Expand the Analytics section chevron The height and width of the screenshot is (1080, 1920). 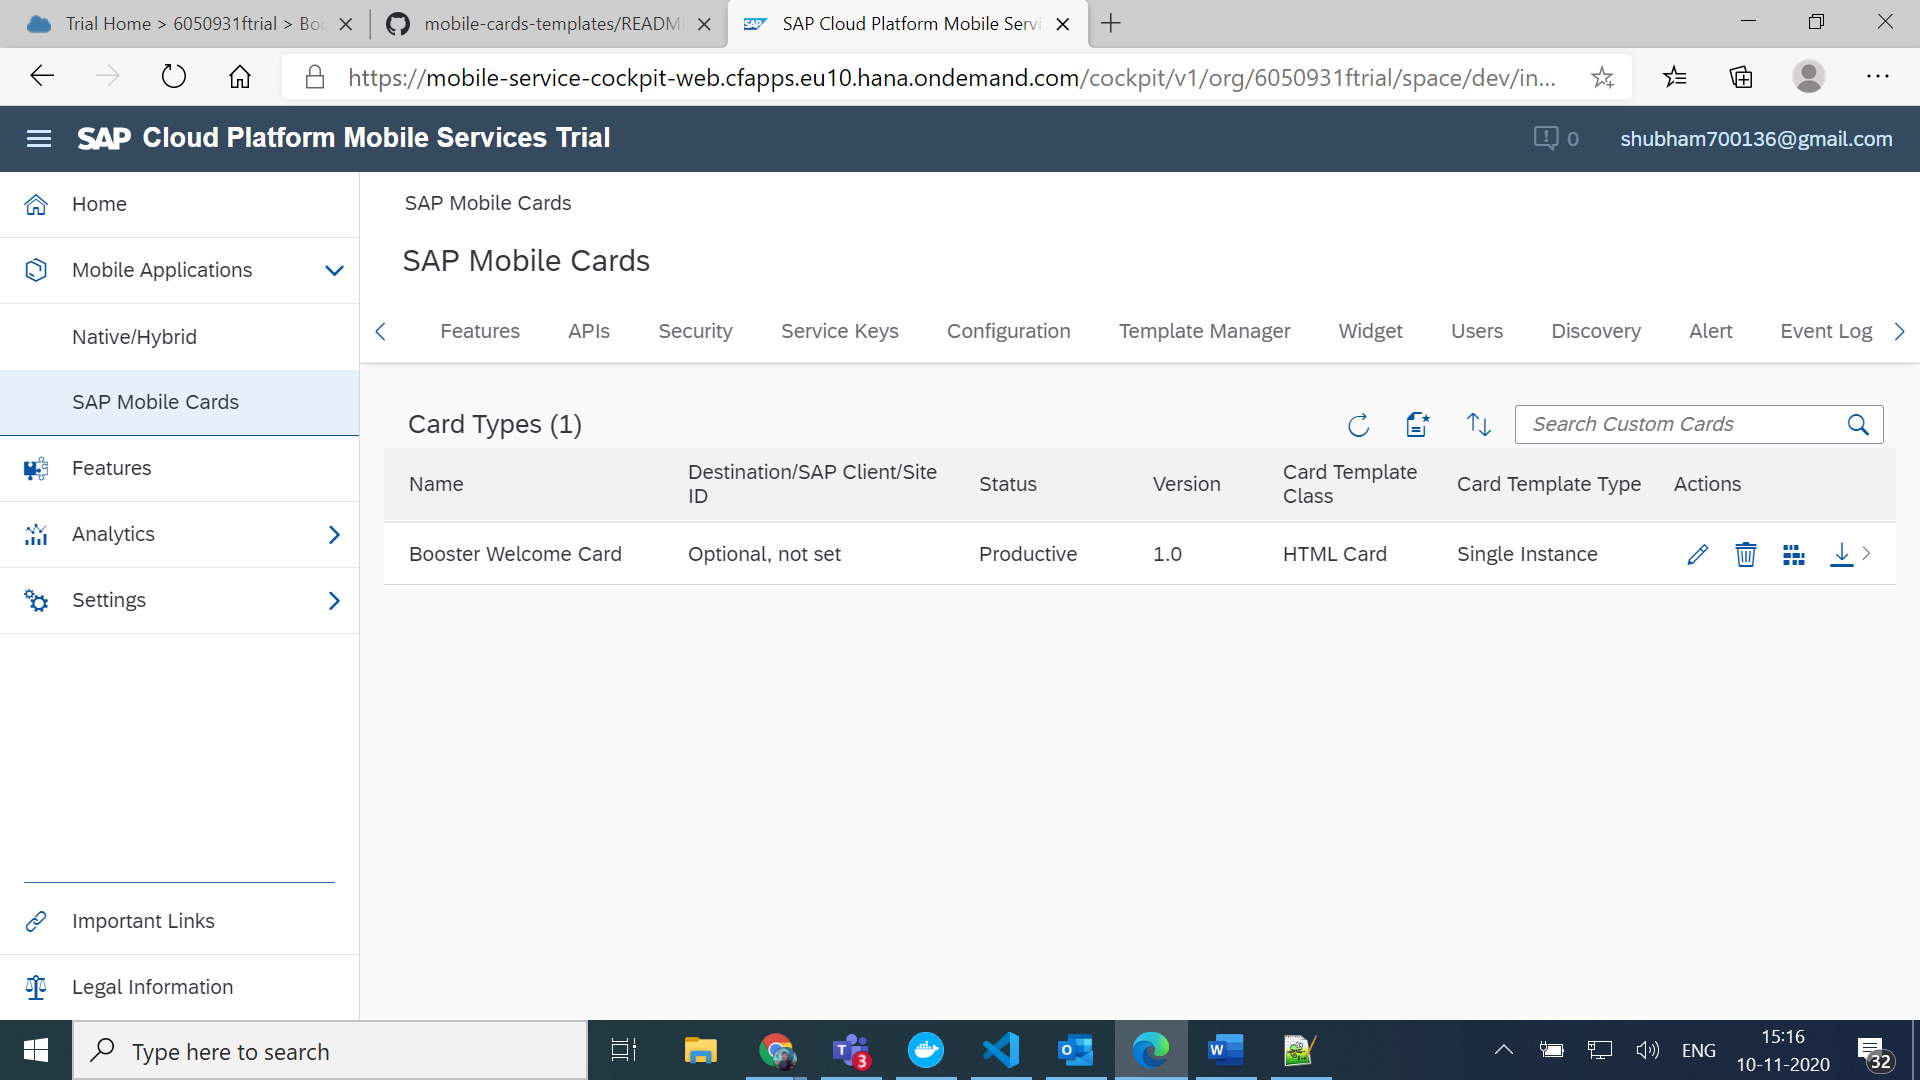tap(334, 534)
